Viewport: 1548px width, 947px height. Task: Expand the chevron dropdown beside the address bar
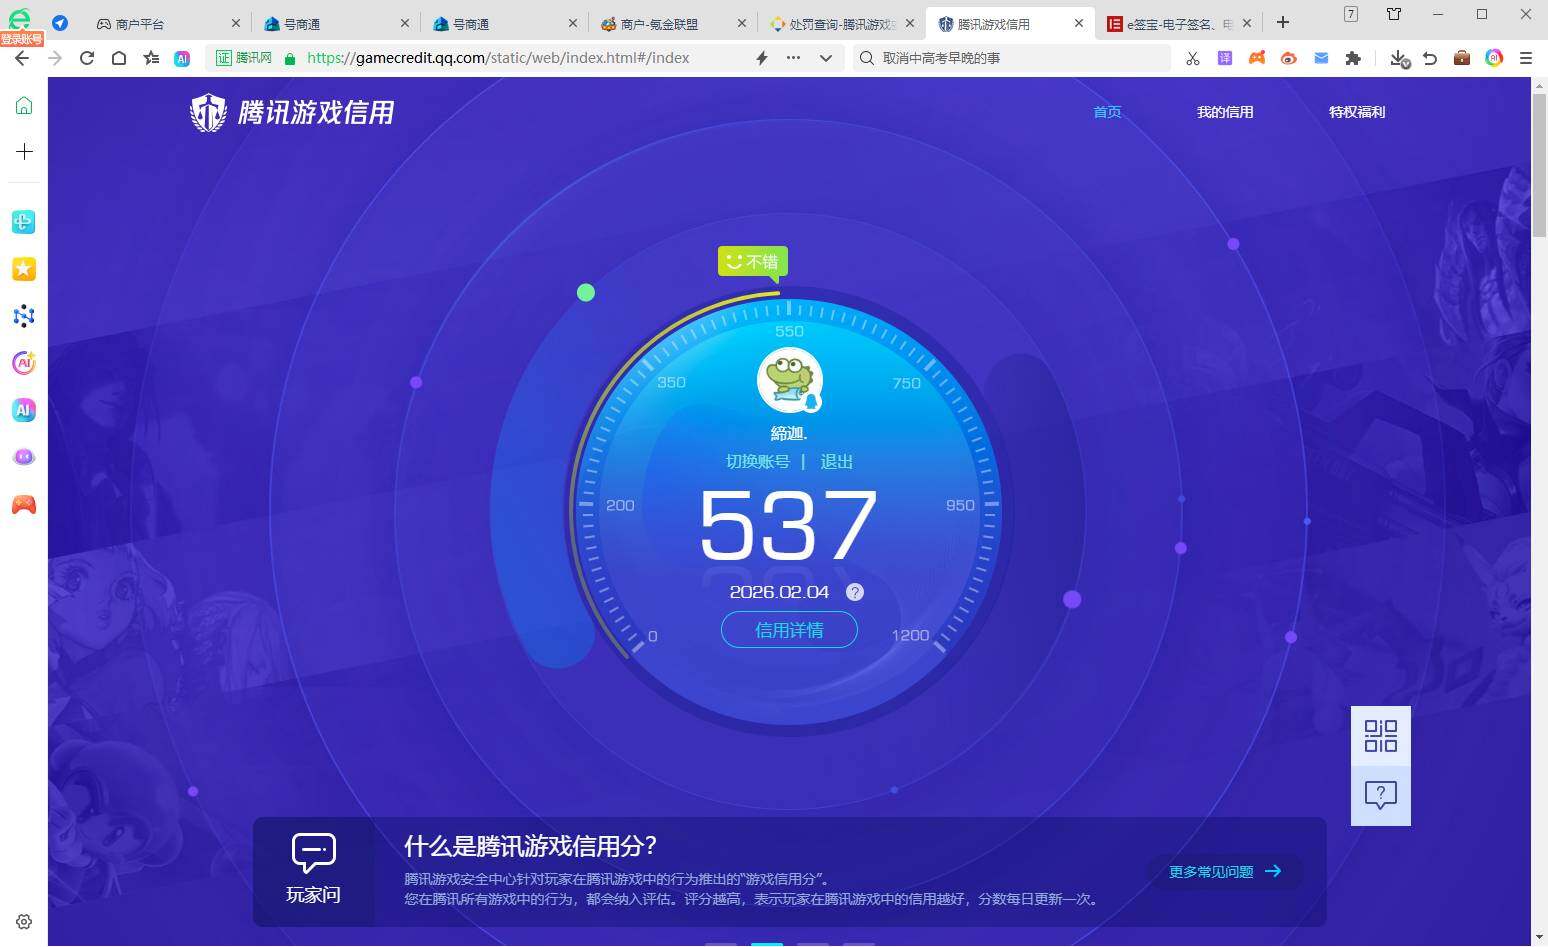tap(826, 58)
